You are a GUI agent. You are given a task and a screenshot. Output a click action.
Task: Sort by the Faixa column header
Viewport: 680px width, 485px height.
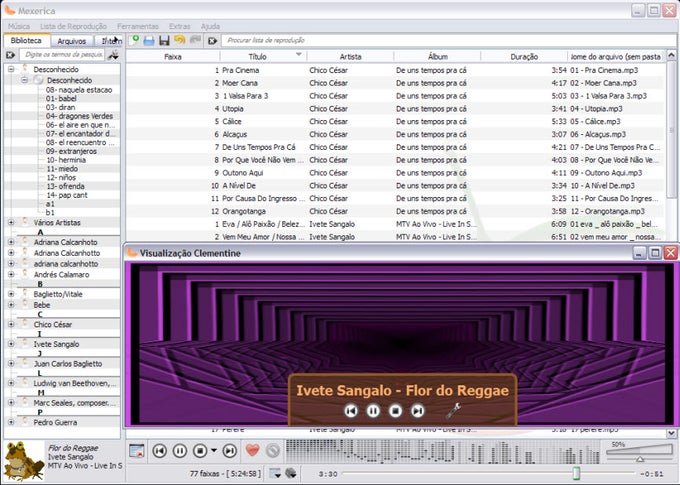click(173, 56)
